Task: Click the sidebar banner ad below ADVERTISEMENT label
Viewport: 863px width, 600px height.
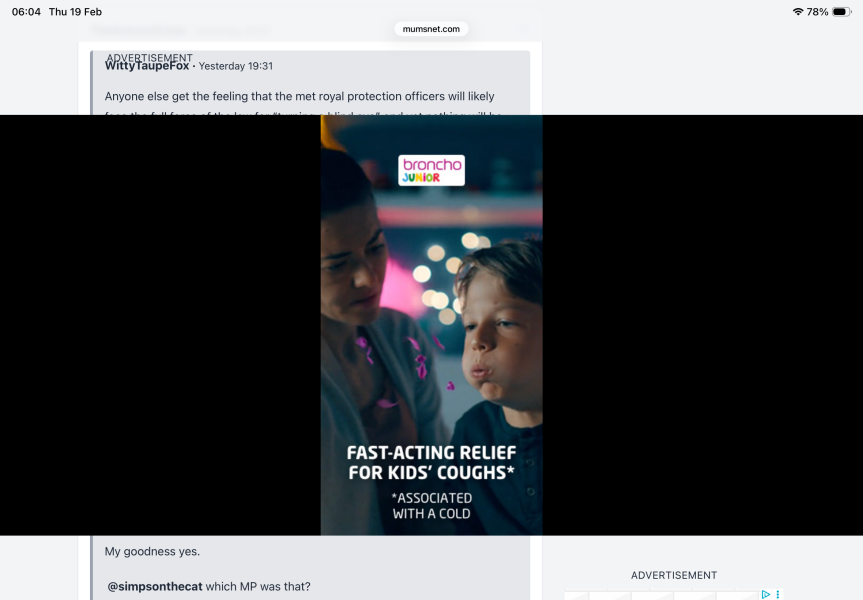Action: click(x=672, y=595)
